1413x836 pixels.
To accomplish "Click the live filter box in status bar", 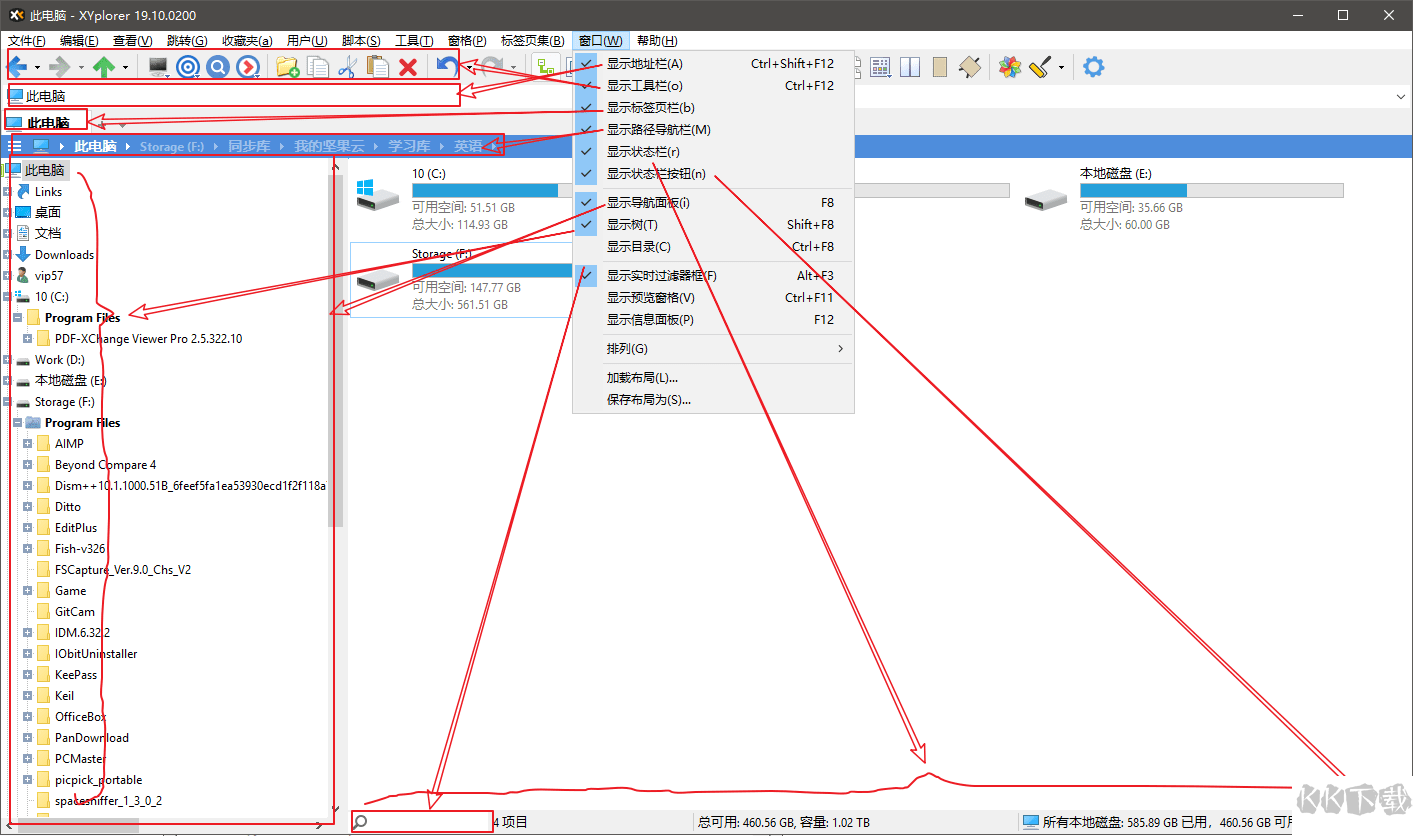I will pos(423,822).
